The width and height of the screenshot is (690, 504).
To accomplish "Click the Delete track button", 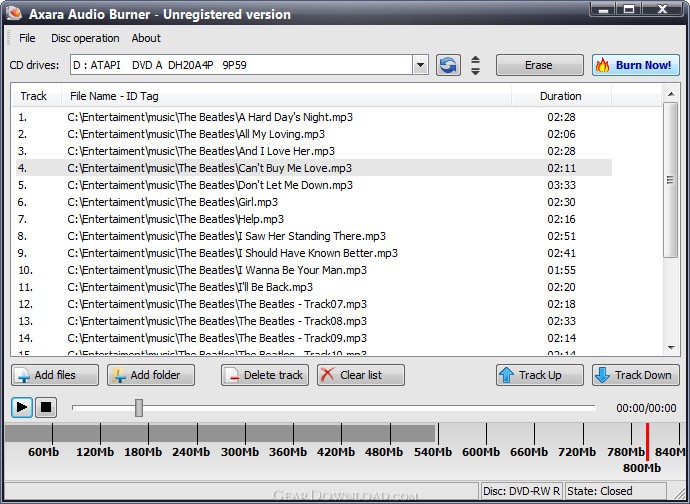I will [x=265, y=375].
